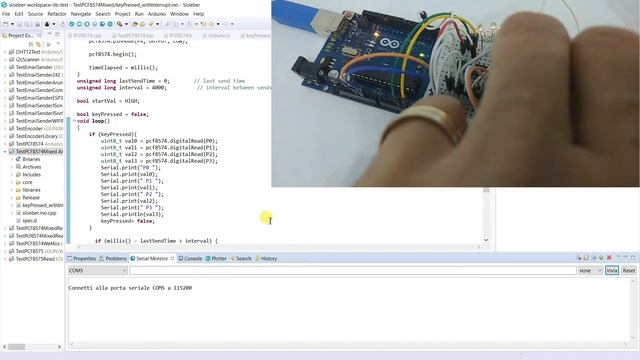The height and width of the screenshot is (360, 640).
Task: Expand the Includes folder node
Action: [x=11, y=175]
